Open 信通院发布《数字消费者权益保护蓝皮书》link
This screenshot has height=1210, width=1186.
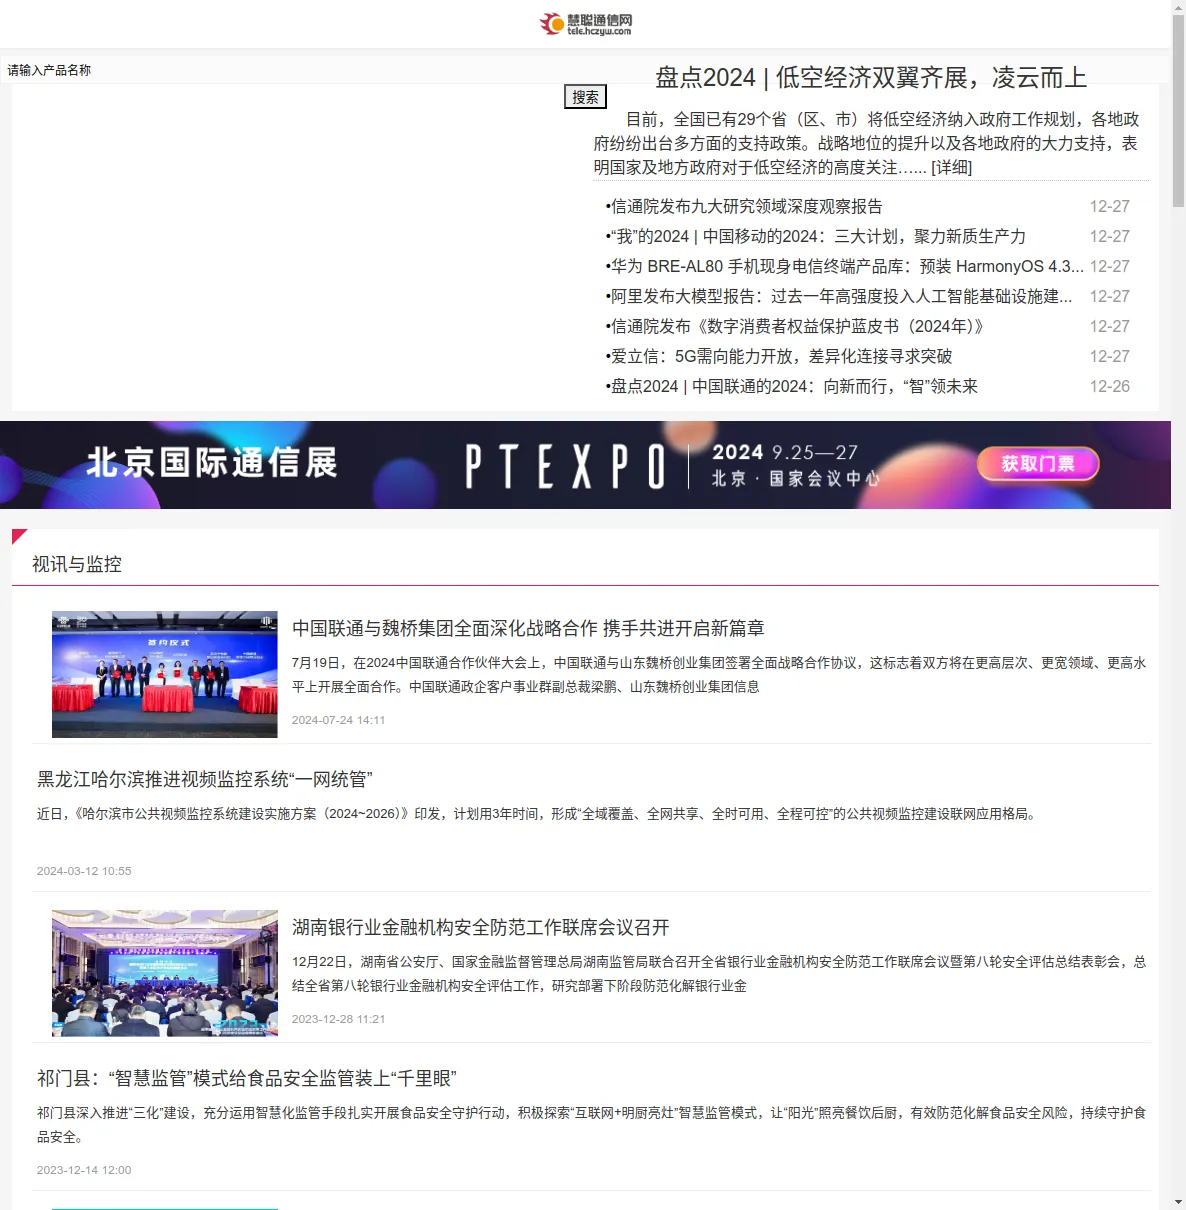coord(796,326)
